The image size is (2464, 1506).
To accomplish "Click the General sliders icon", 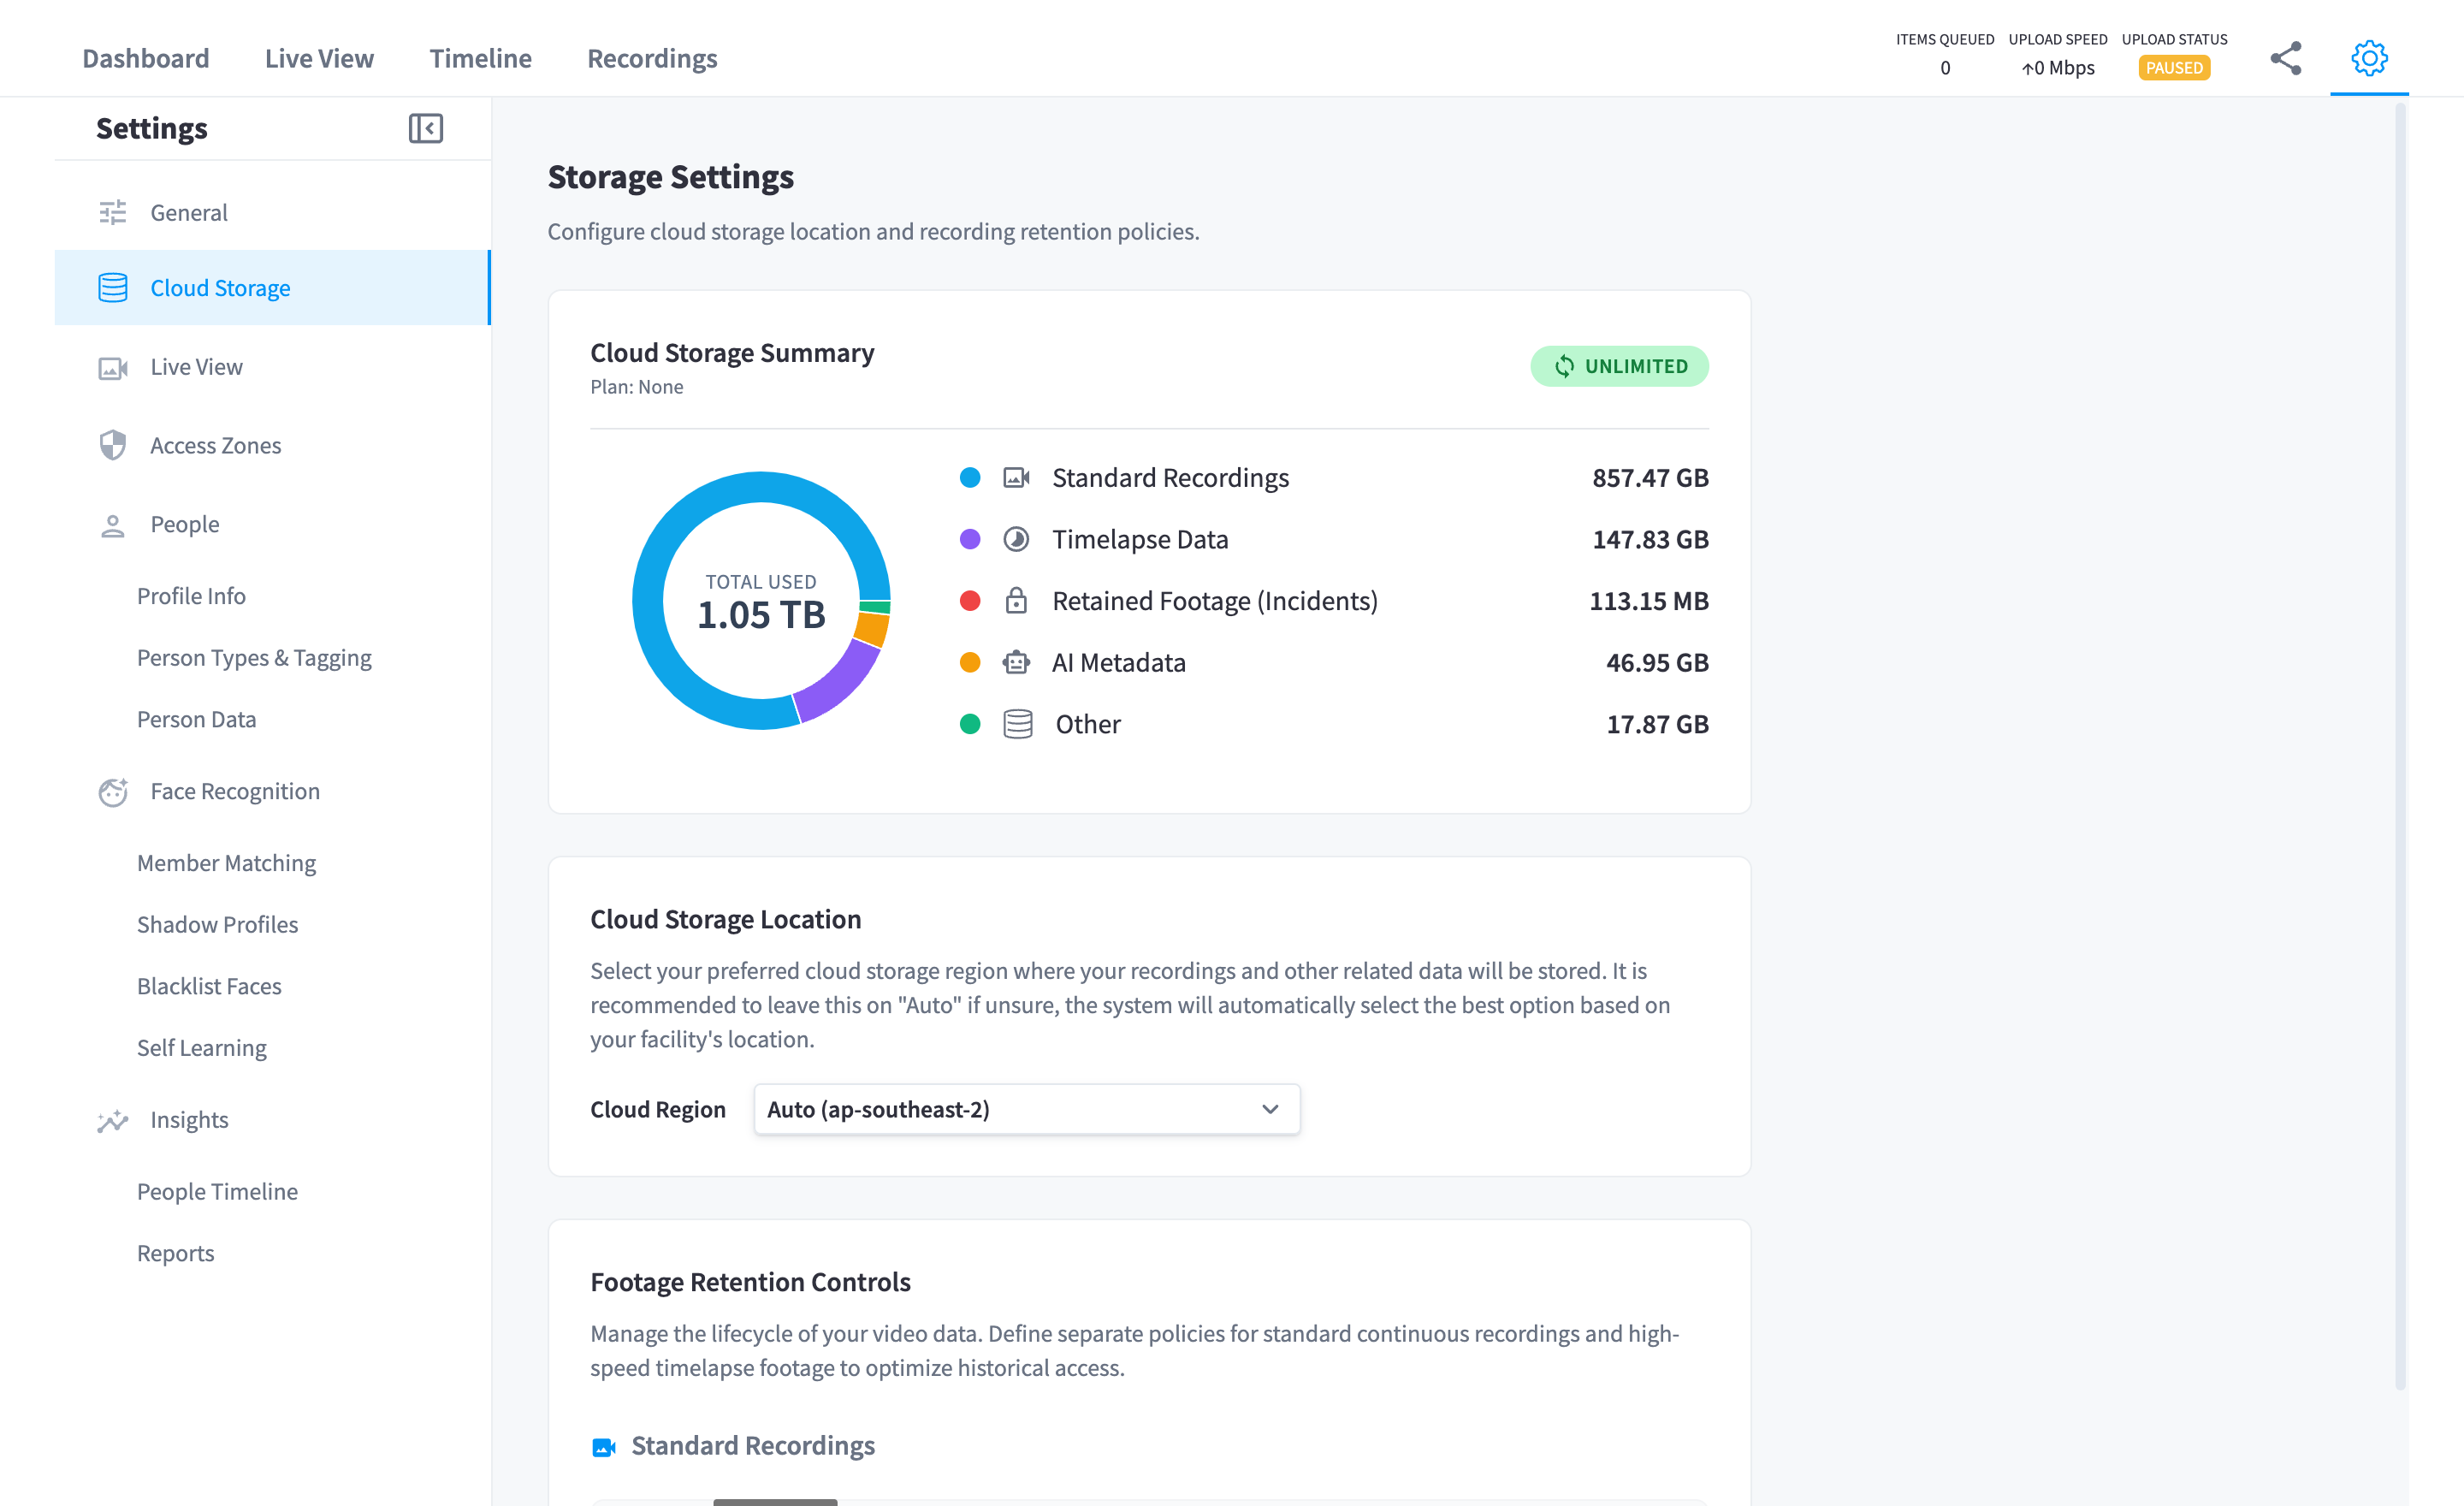I will click(x=112, y=212).
